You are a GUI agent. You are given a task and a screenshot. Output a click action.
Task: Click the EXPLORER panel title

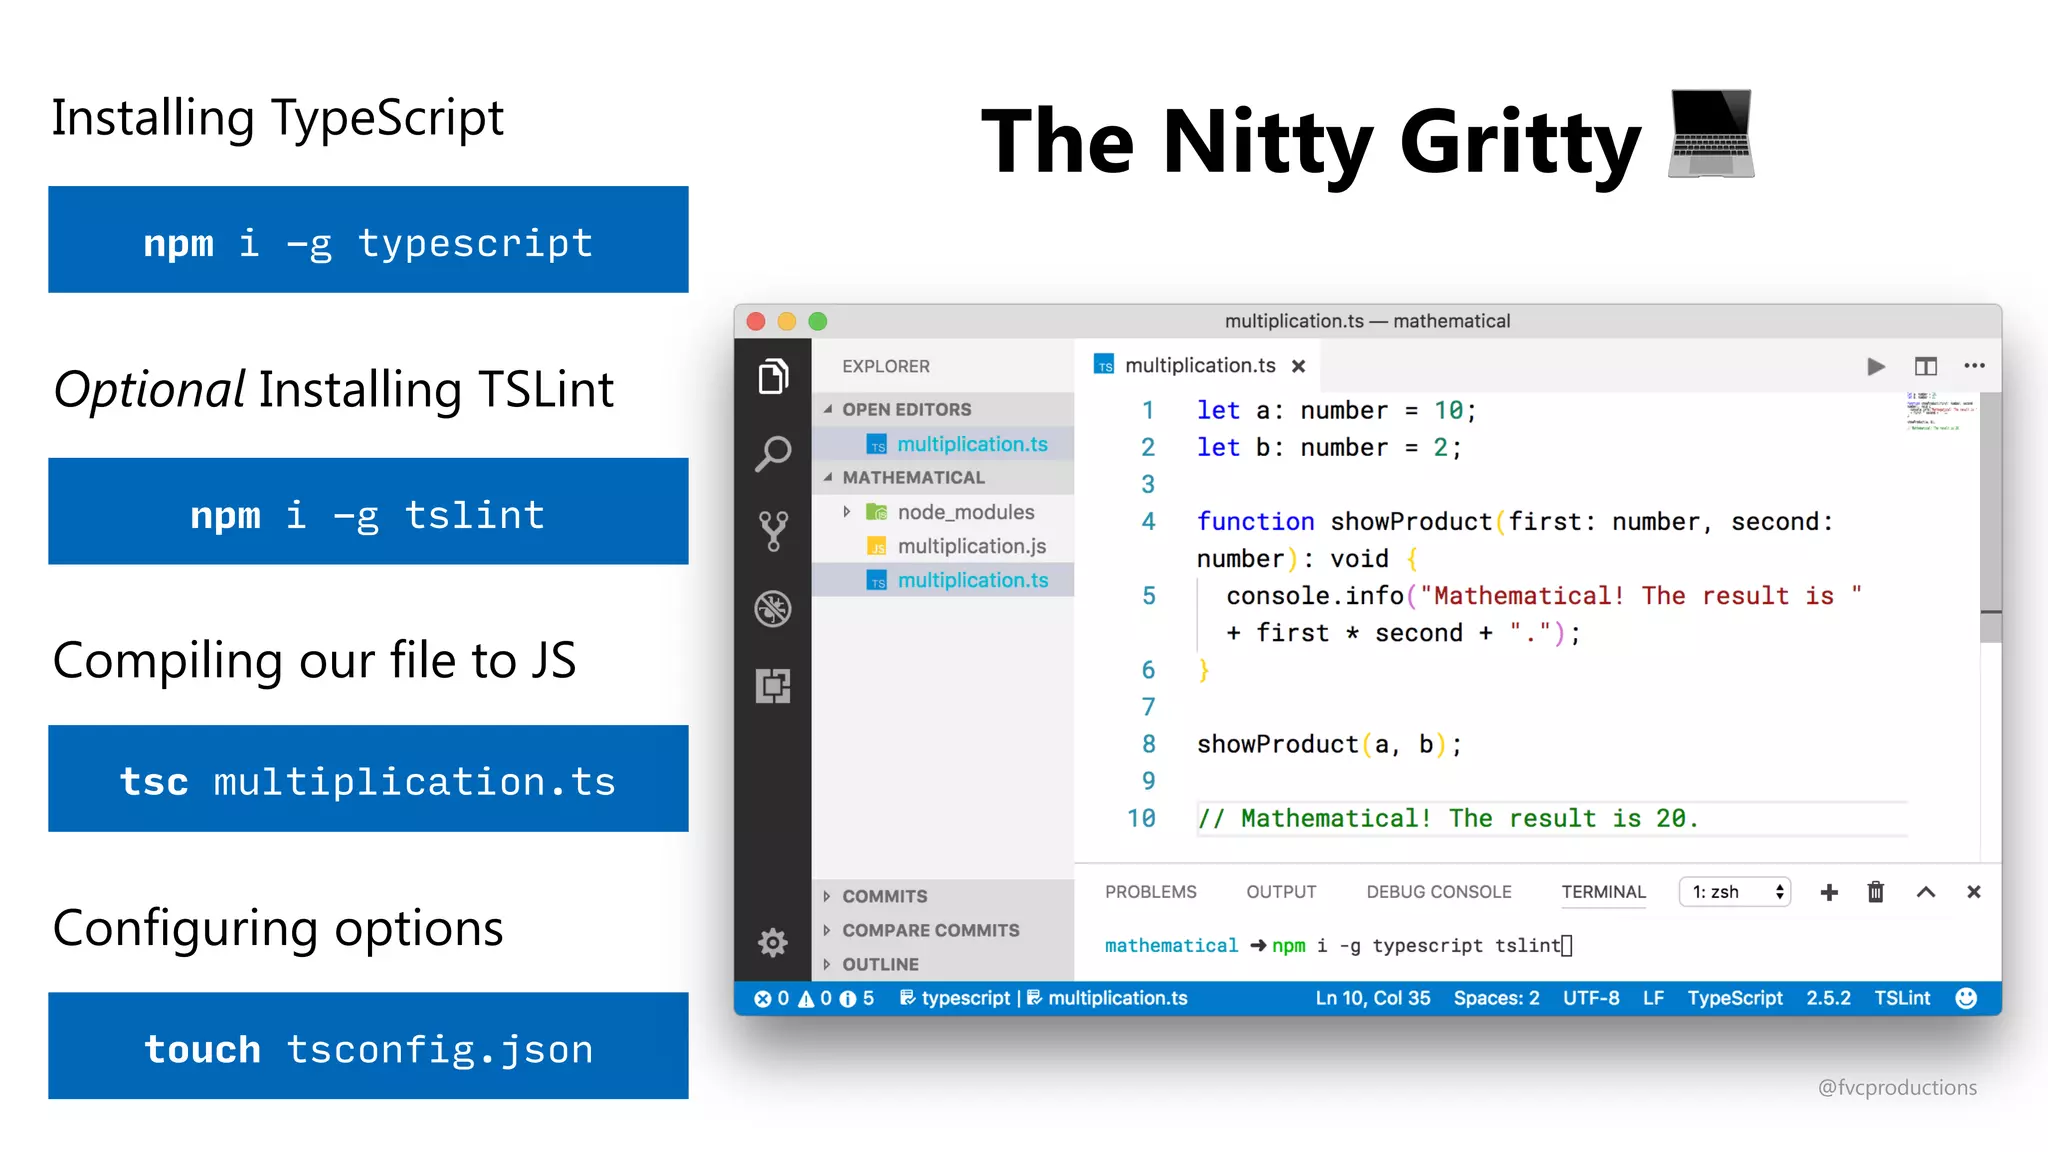click(886, 366)
